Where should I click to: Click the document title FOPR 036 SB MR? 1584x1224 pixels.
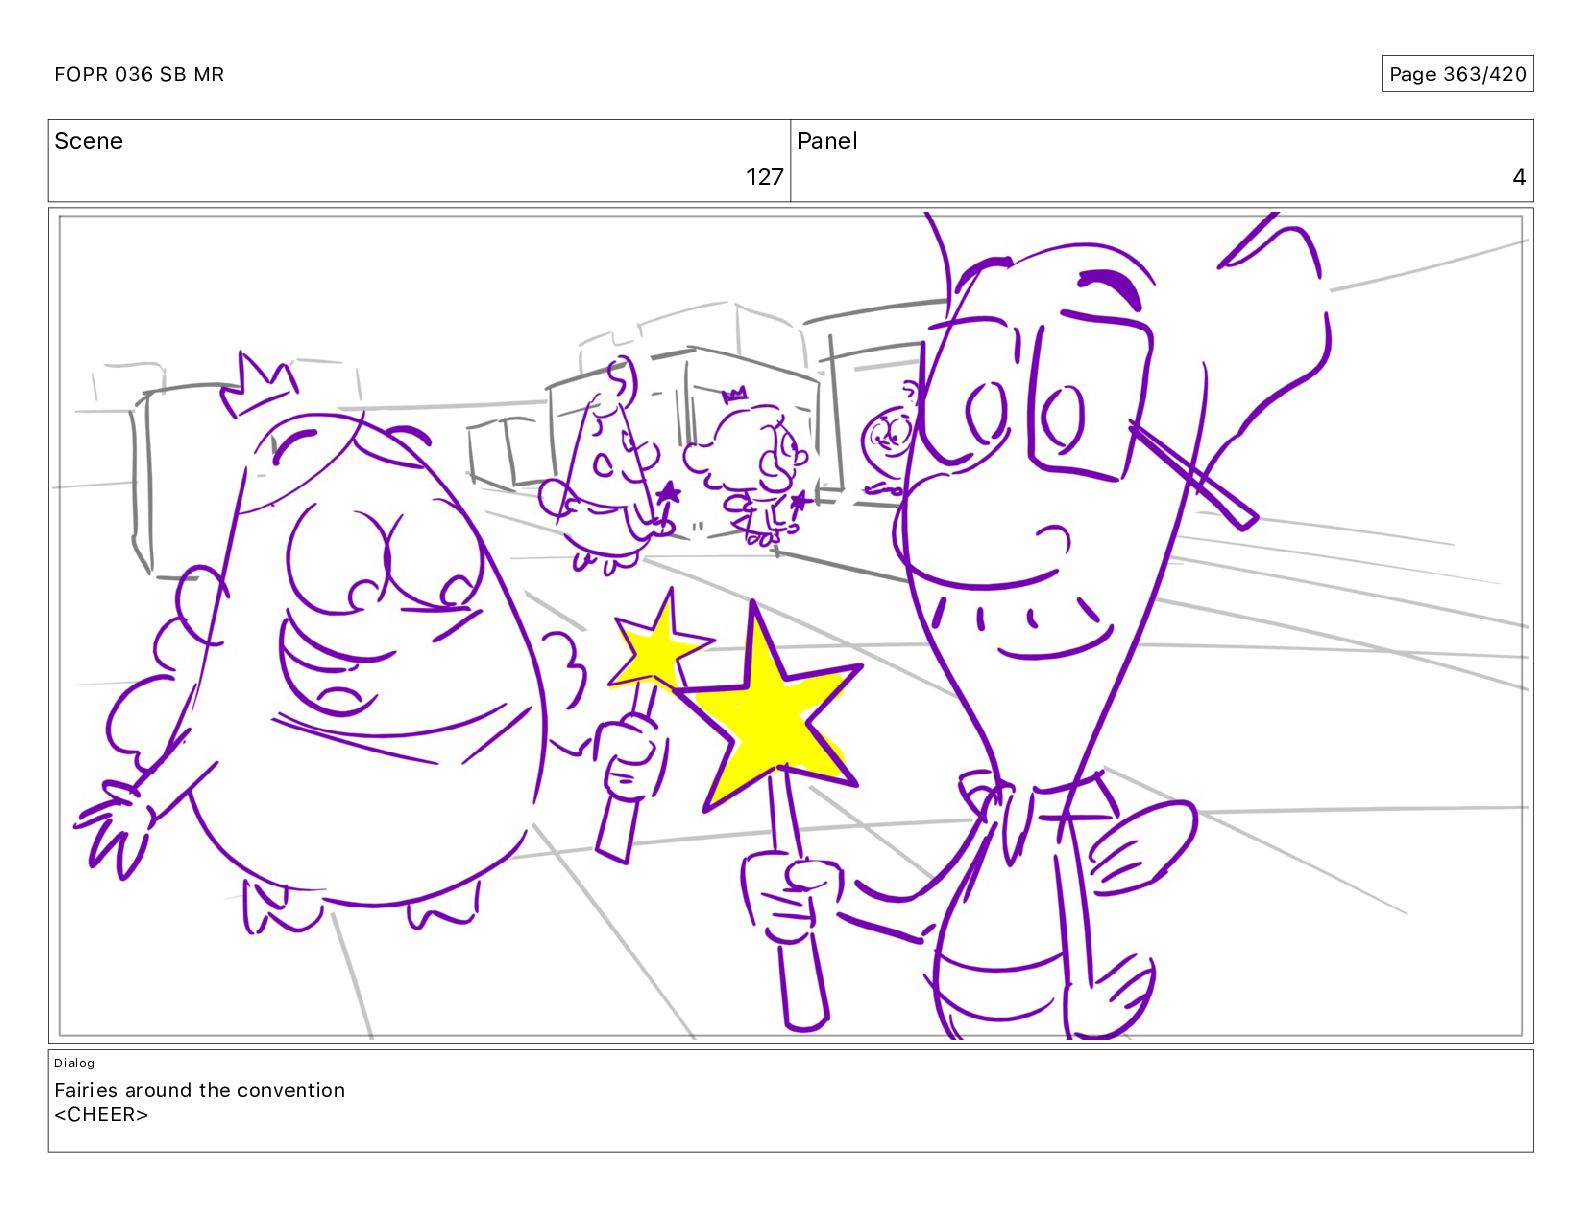tap(139, 74)
